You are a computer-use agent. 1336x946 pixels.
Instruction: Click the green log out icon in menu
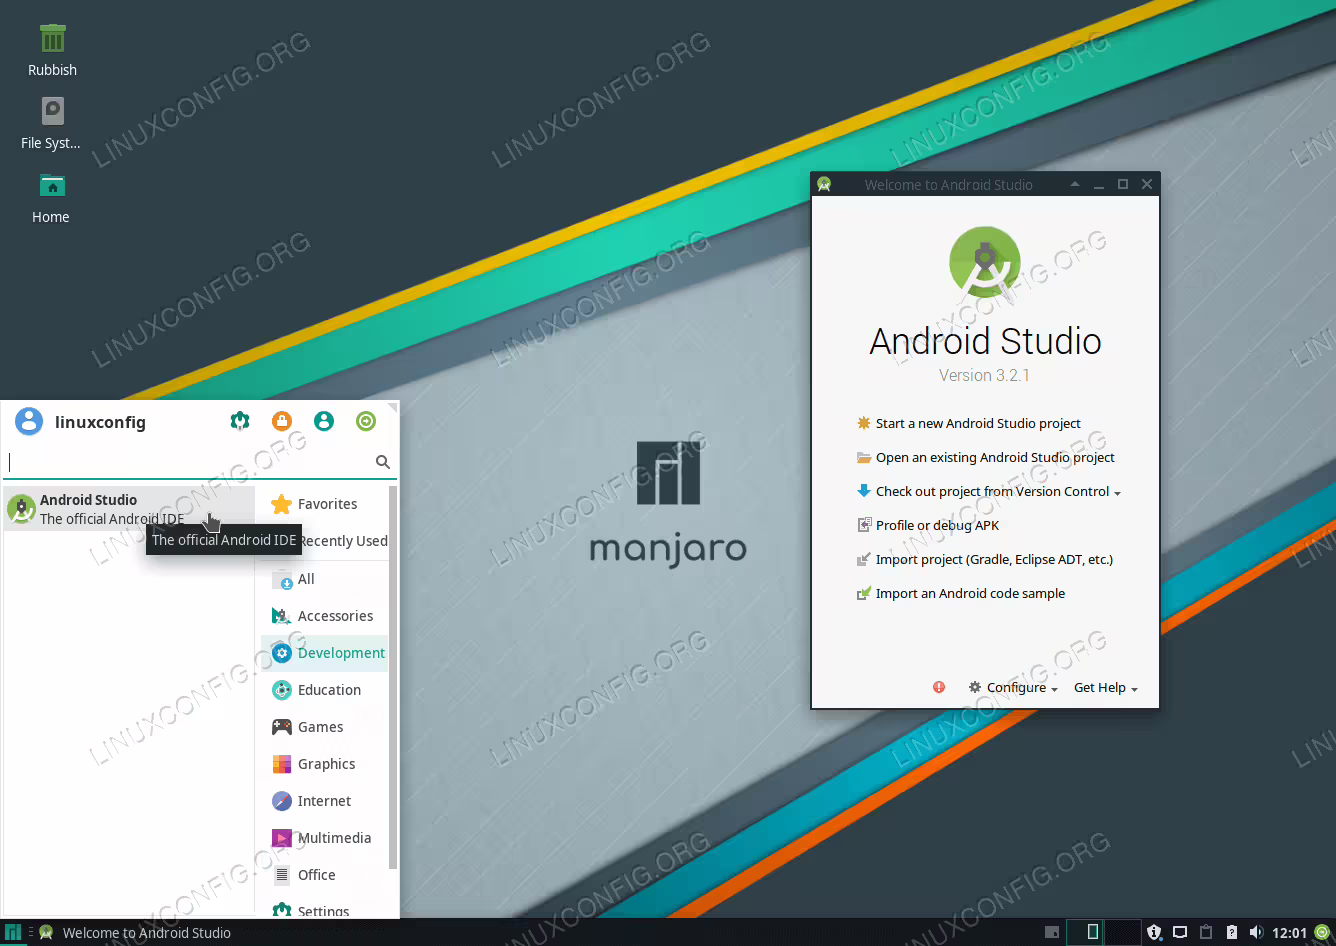pyautogui.click(x=366, y=421)
